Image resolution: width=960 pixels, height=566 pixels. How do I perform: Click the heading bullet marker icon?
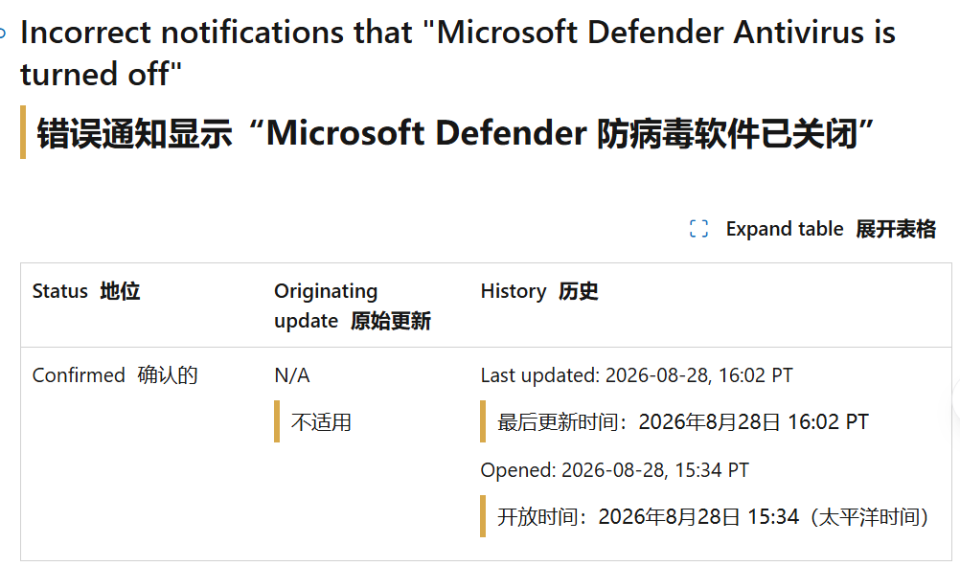[x=2, y=33]
